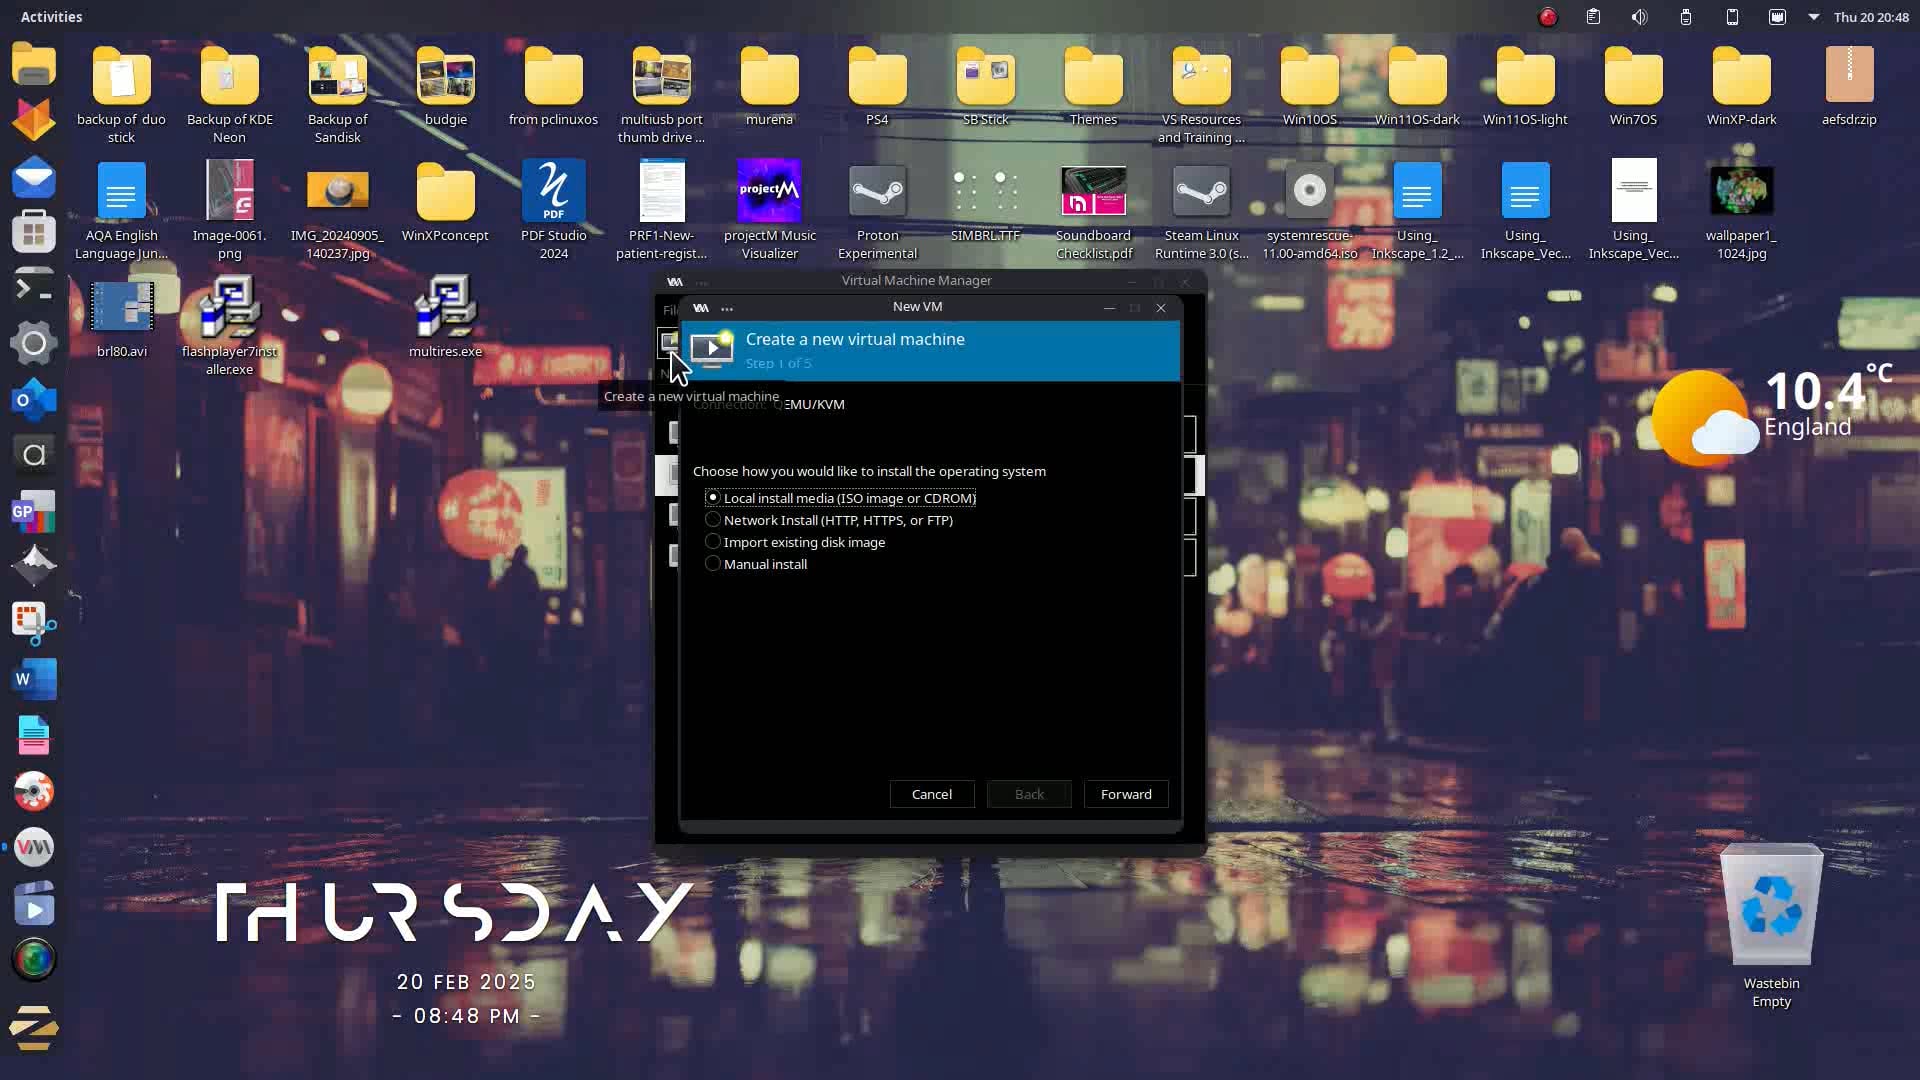The image size is (1920, 1080).
Task: Click the USB drive tray icon
Action: (1686, 17)
